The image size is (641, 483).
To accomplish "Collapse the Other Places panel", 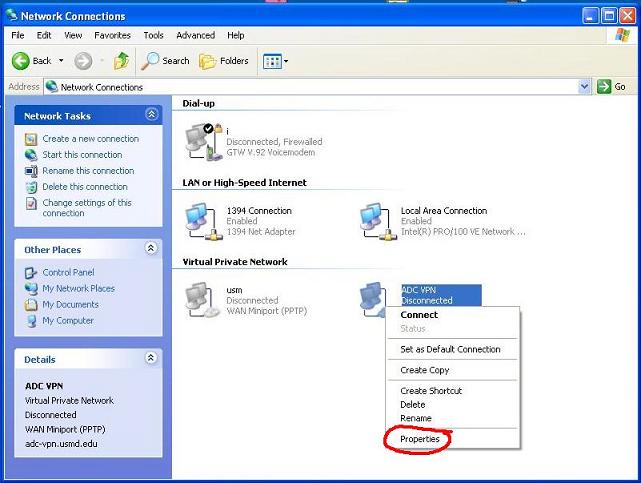I will point(151,248).
